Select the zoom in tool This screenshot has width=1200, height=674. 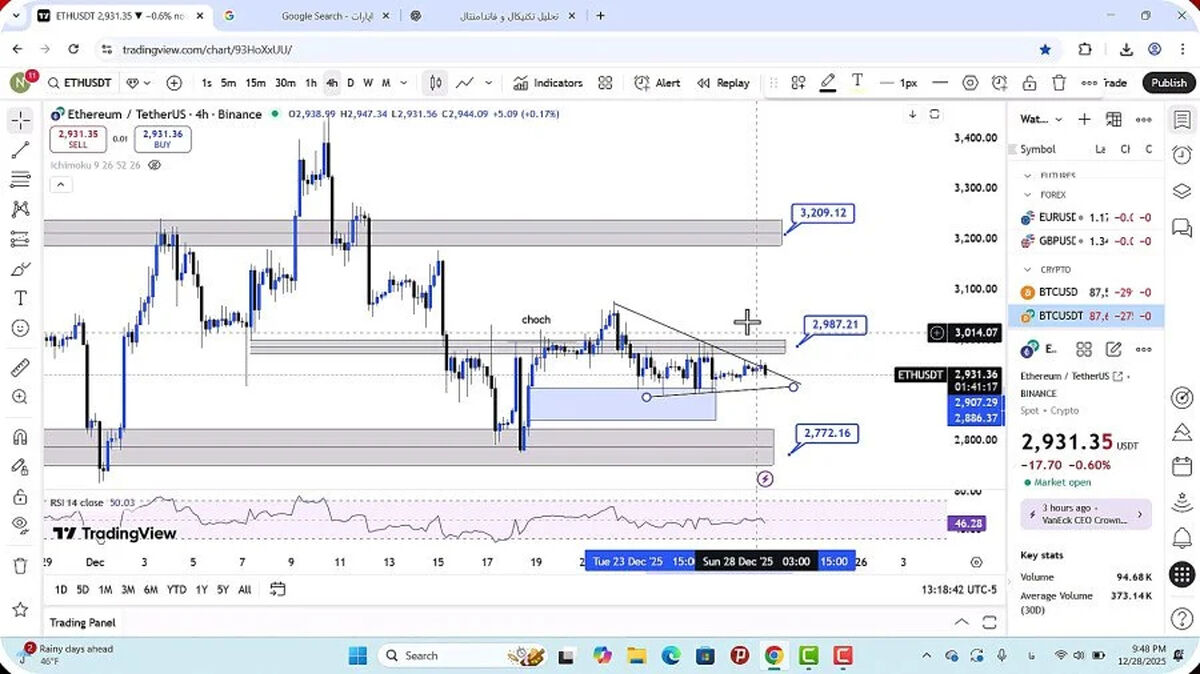click(x=20, y=397)
